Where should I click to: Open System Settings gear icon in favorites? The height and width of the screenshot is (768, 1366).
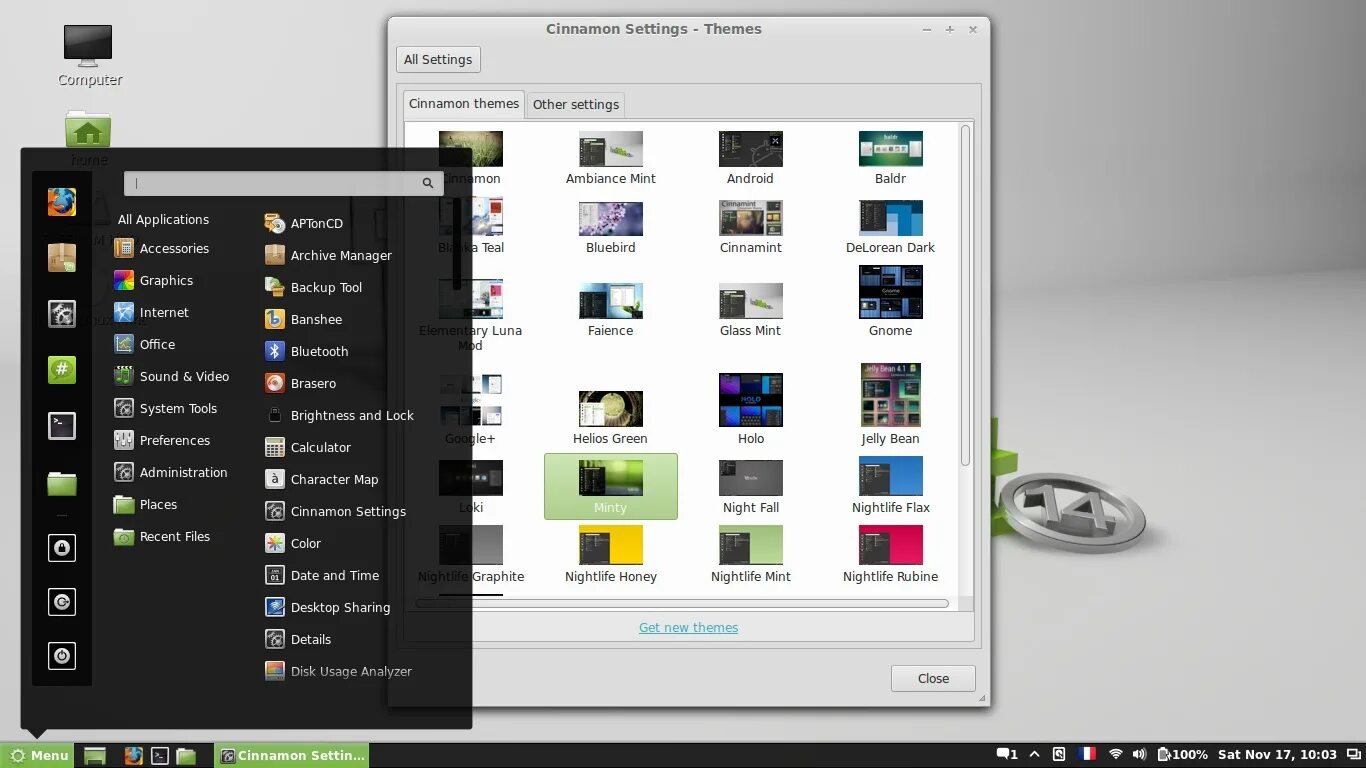coord(62,314)
